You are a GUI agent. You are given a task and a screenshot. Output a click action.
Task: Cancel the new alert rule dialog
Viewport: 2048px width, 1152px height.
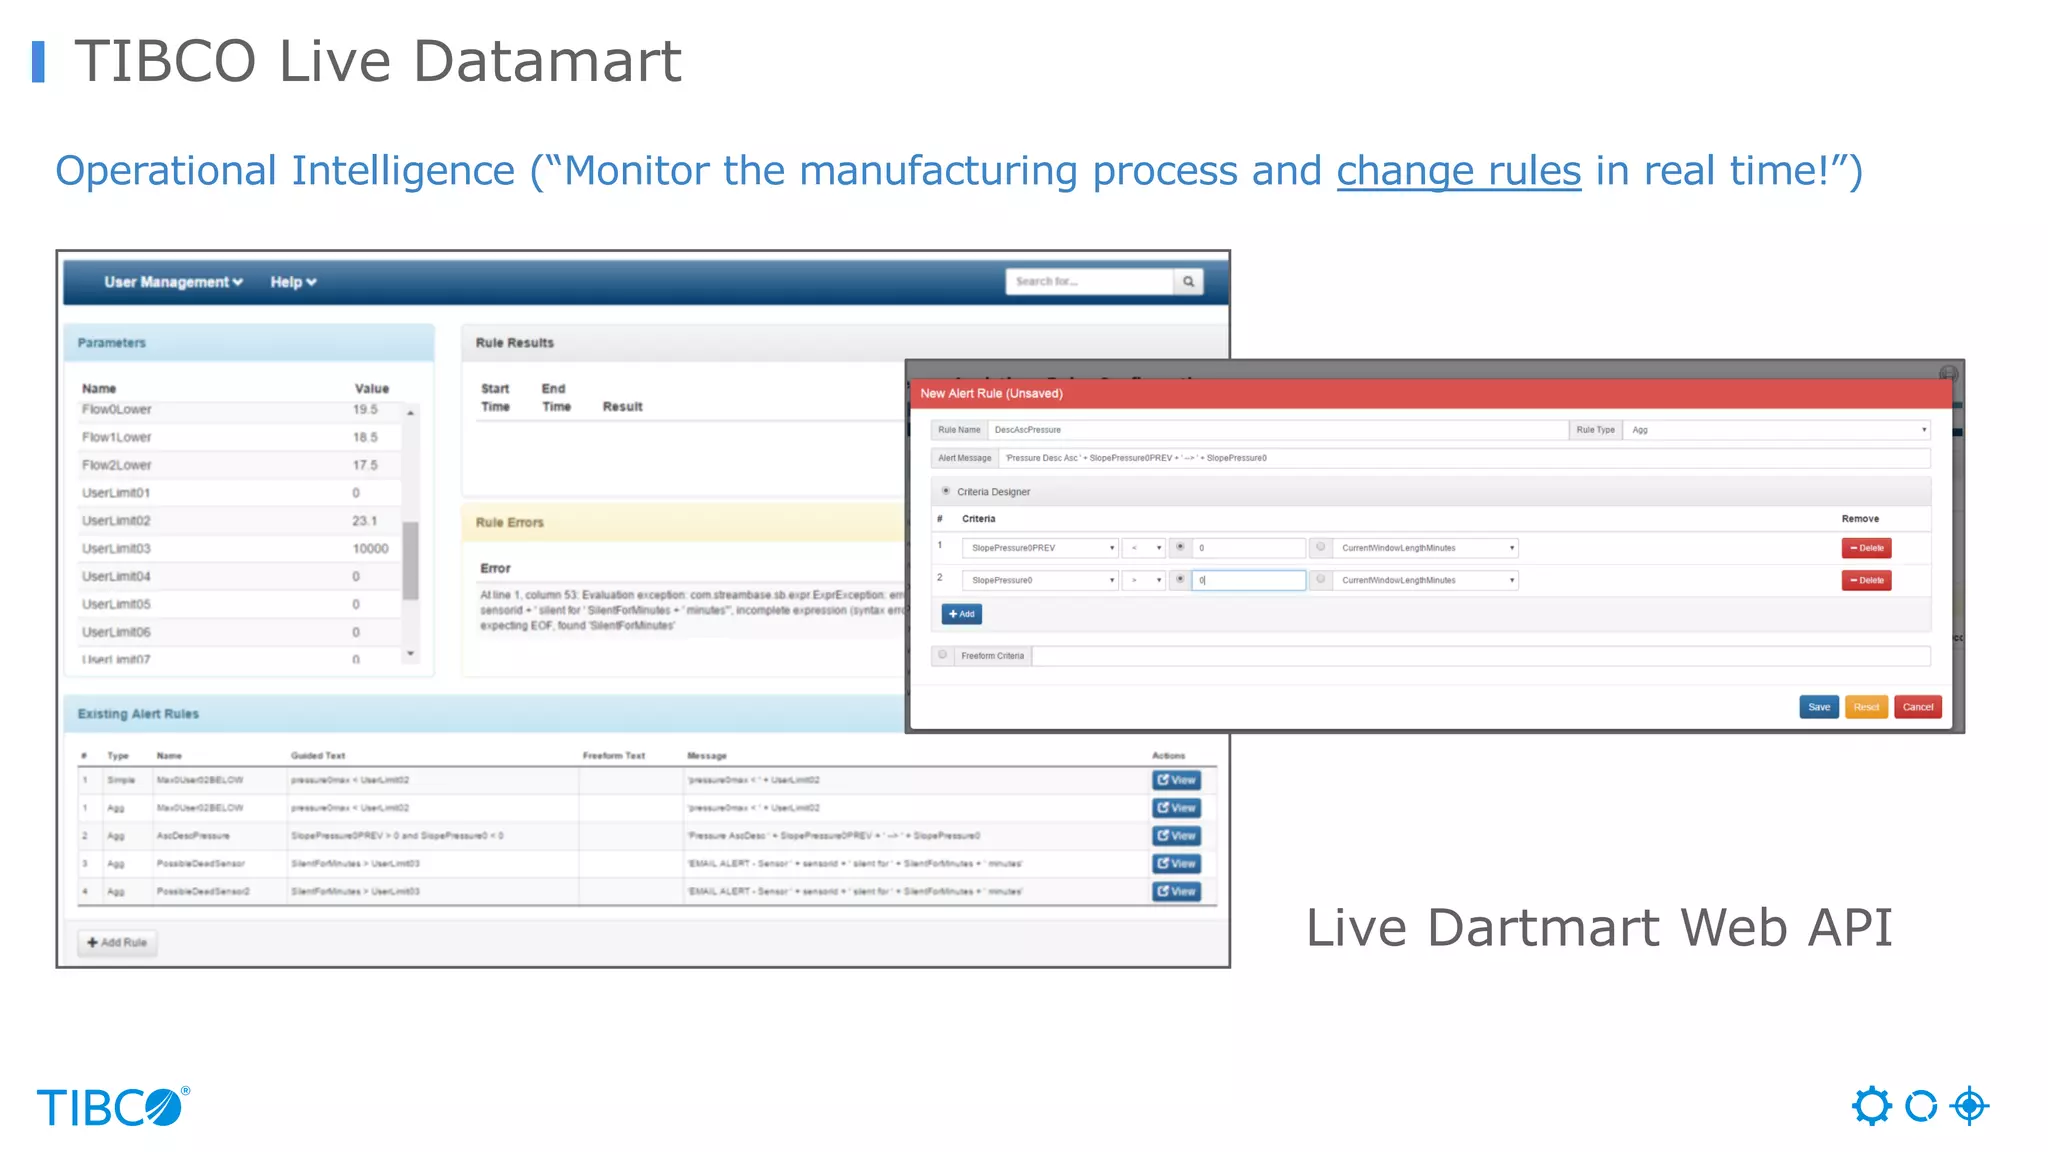[1918, 707]
